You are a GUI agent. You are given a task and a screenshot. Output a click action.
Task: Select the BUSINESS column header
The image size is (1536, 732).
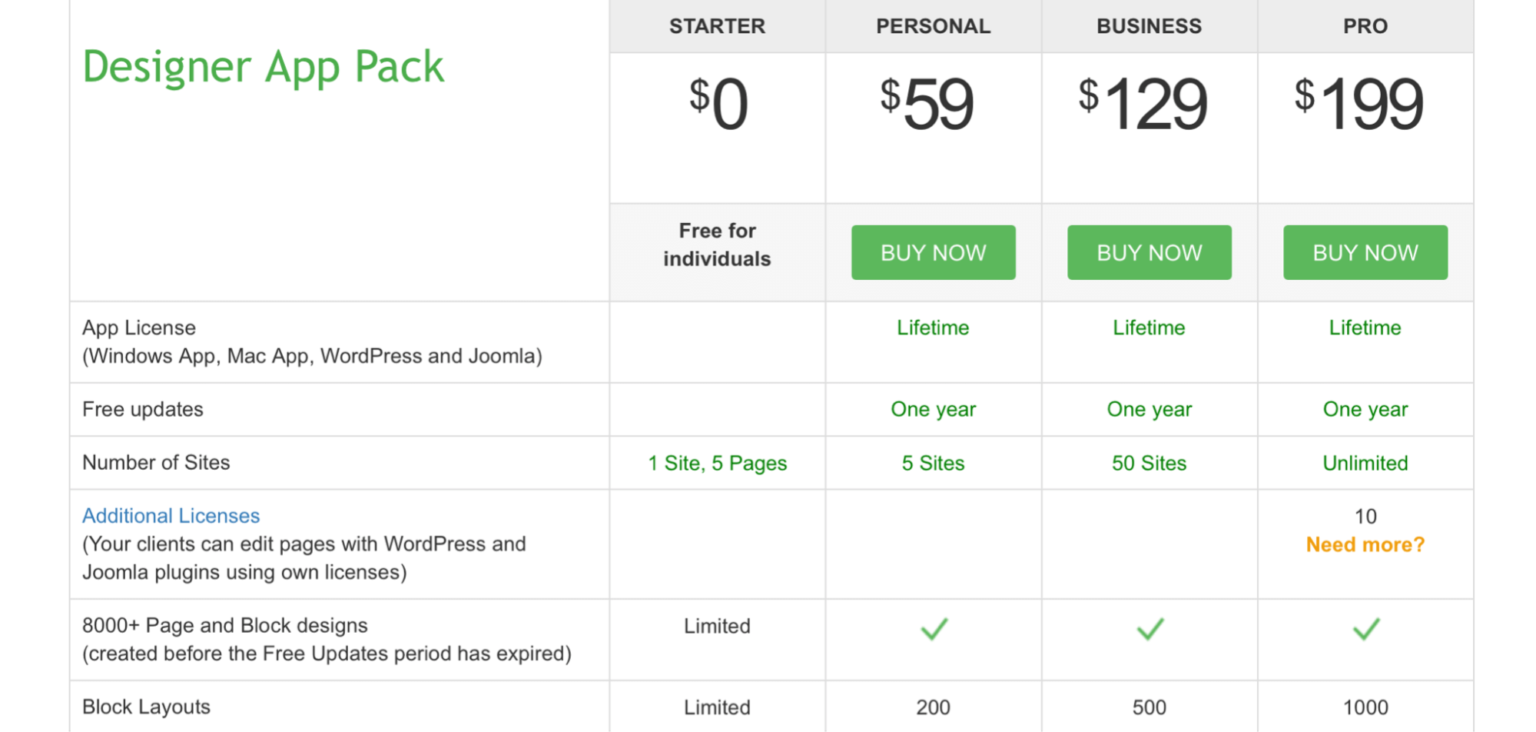1149,26
